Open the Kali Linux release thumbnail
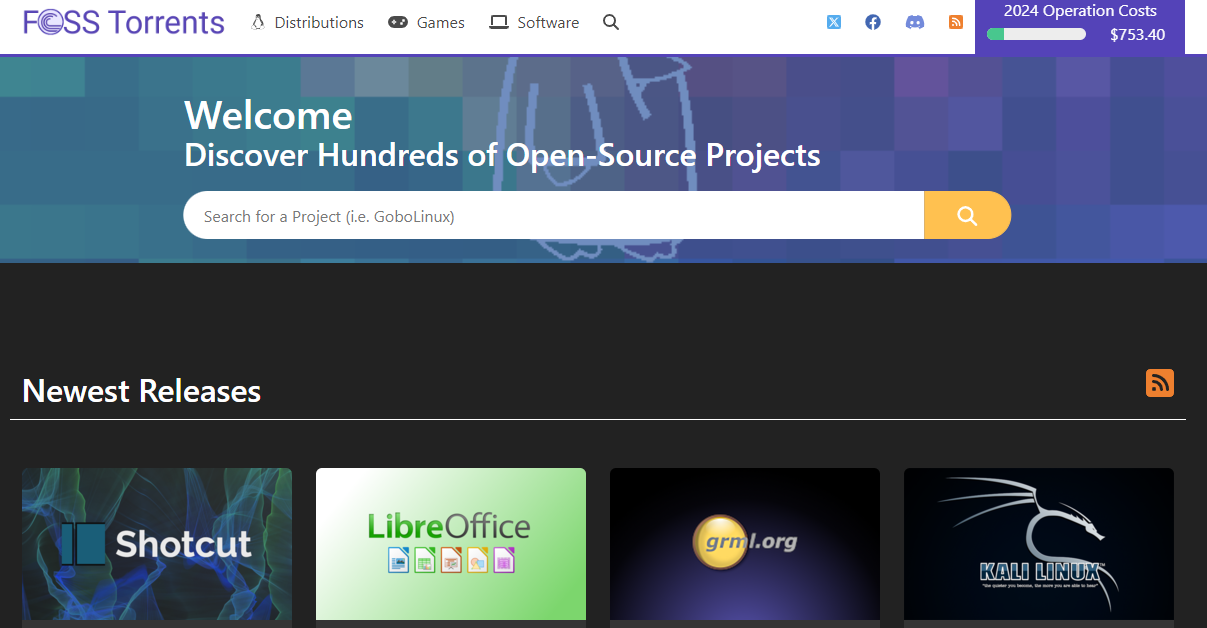1207x628 pixels. point(1038,546)
